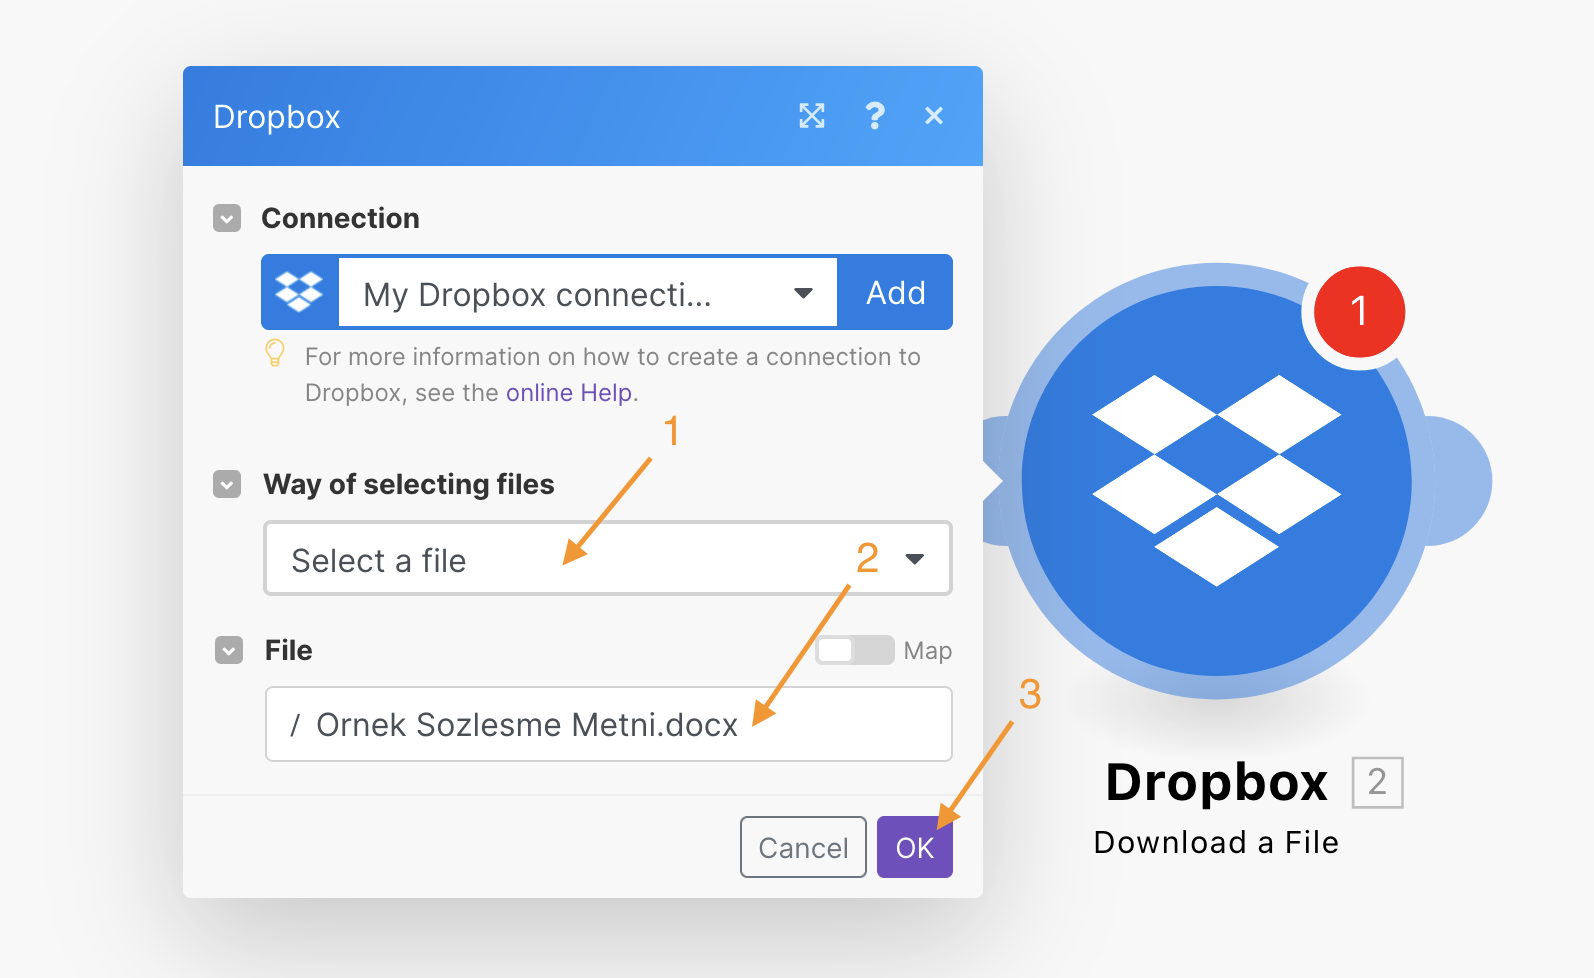The image size is (1594, 978).
Task: Click the lightbulb hint icon
Action: pos(275,353)
